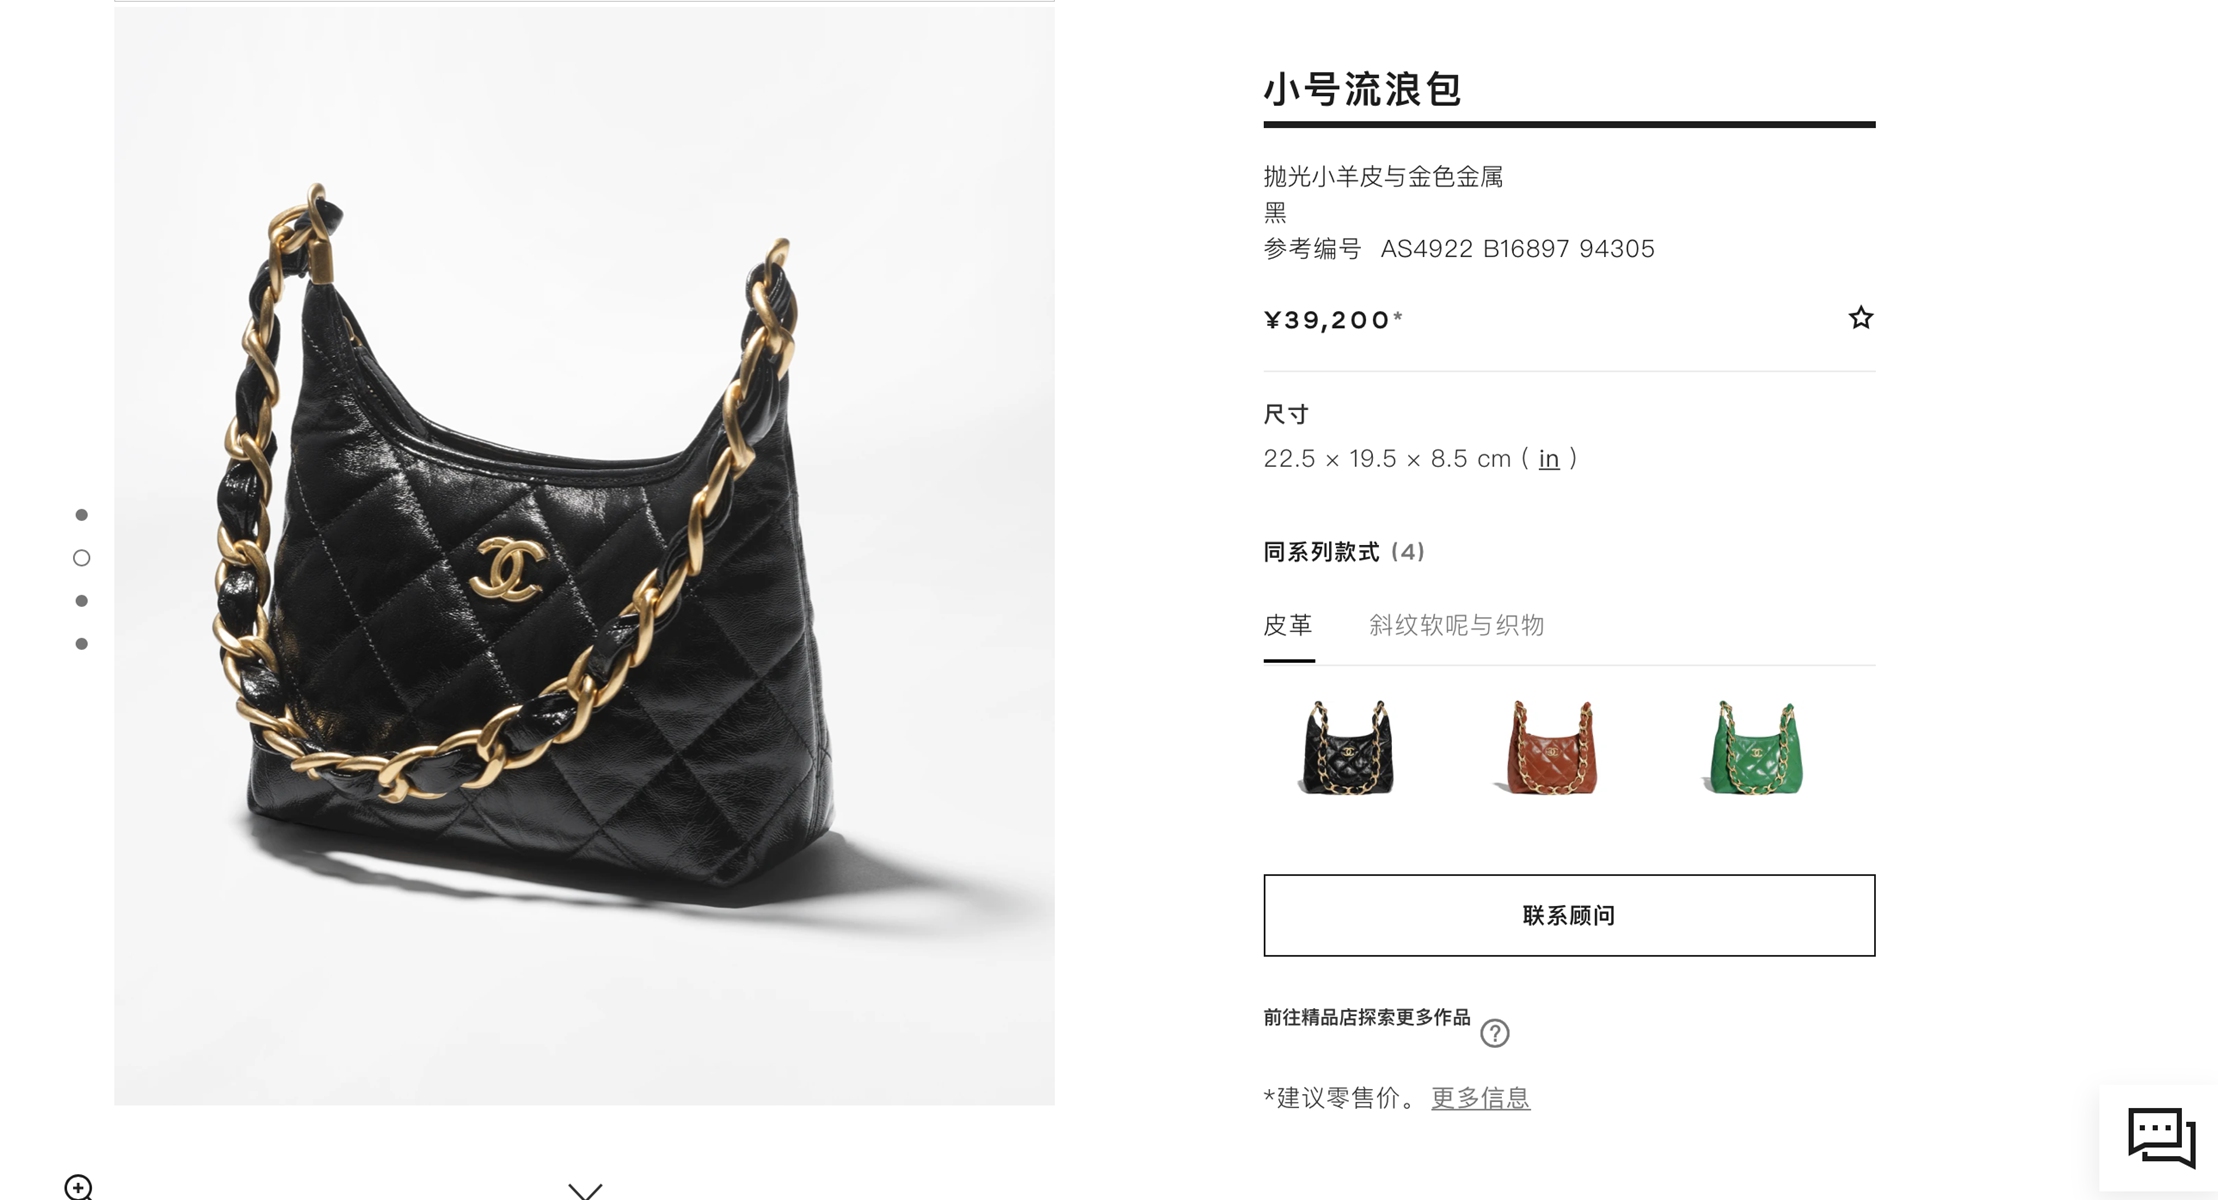Click the main black handbag photo

click(x=584, y=553)
